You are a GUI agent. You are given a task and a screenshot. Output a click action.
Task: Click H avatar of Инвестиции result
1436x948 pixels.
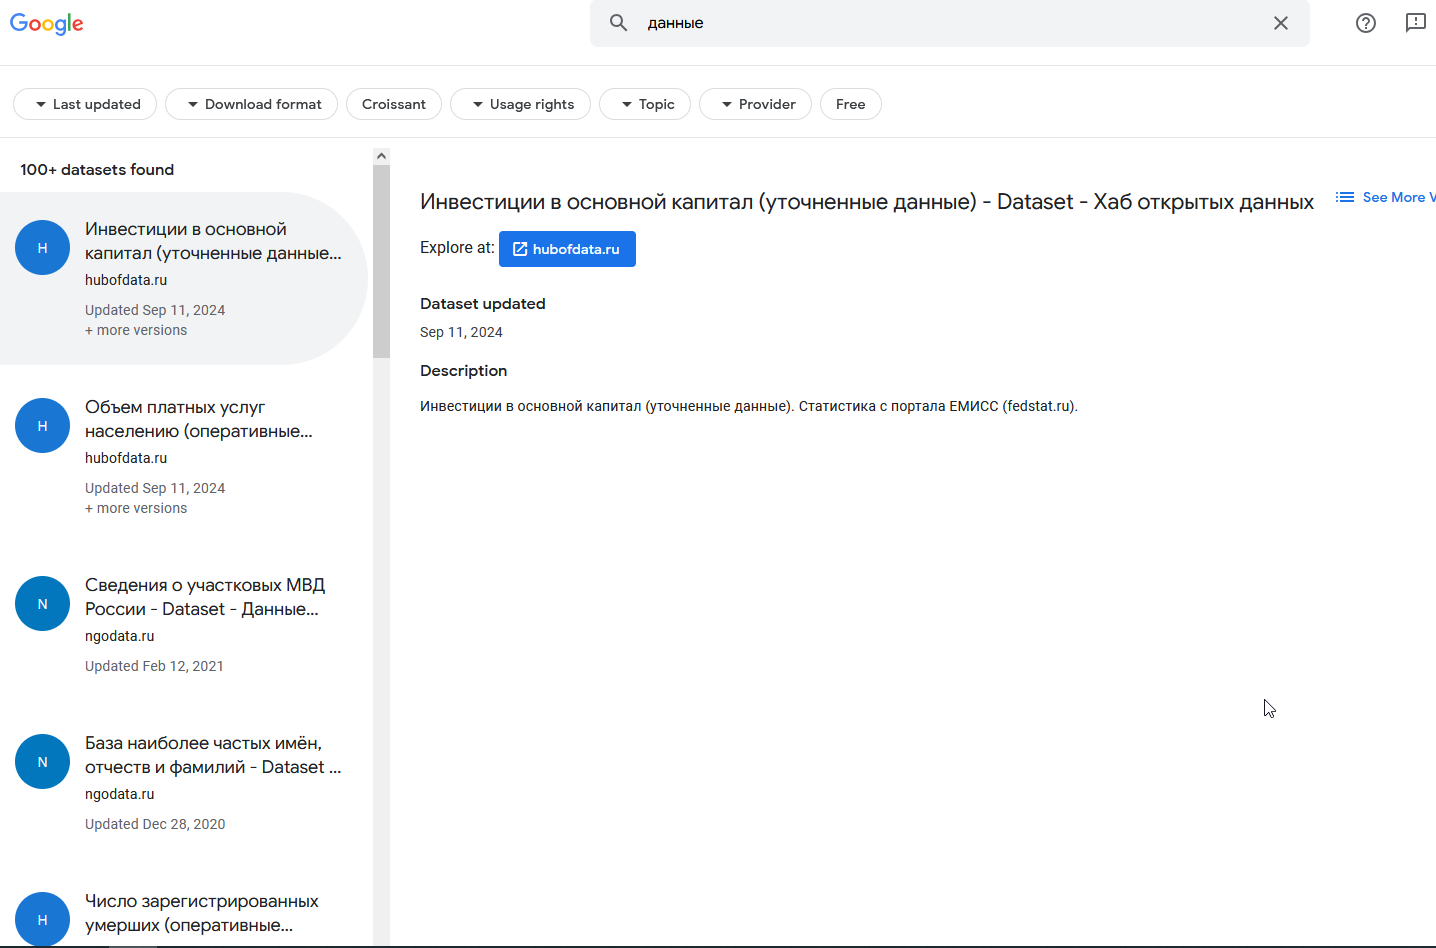[42, 248]
